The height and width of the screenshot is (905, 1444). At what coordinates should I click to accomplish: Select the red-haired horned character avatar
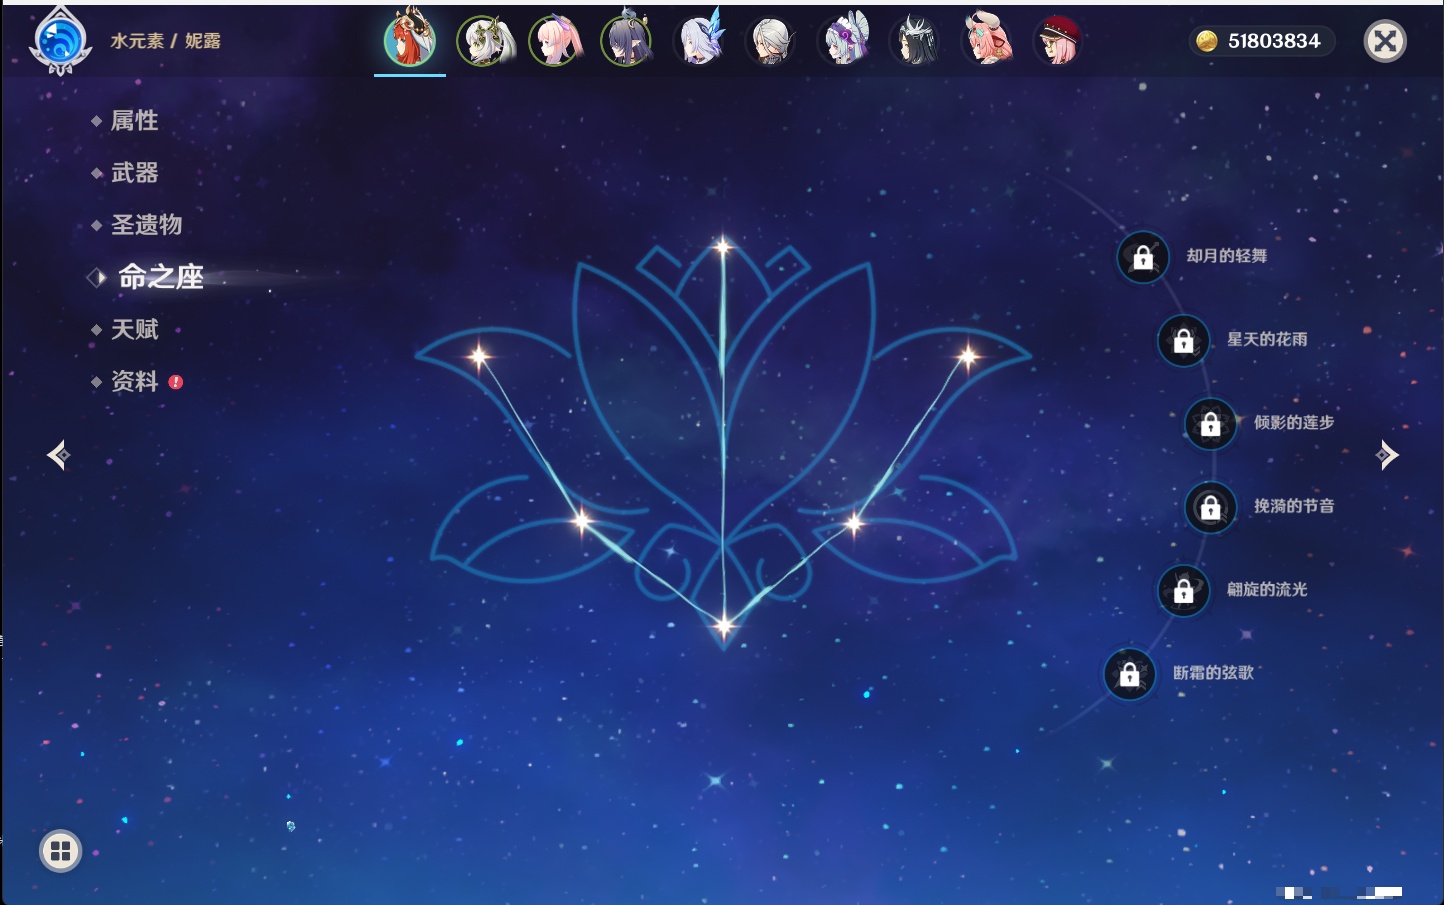(x=410, y=41)
